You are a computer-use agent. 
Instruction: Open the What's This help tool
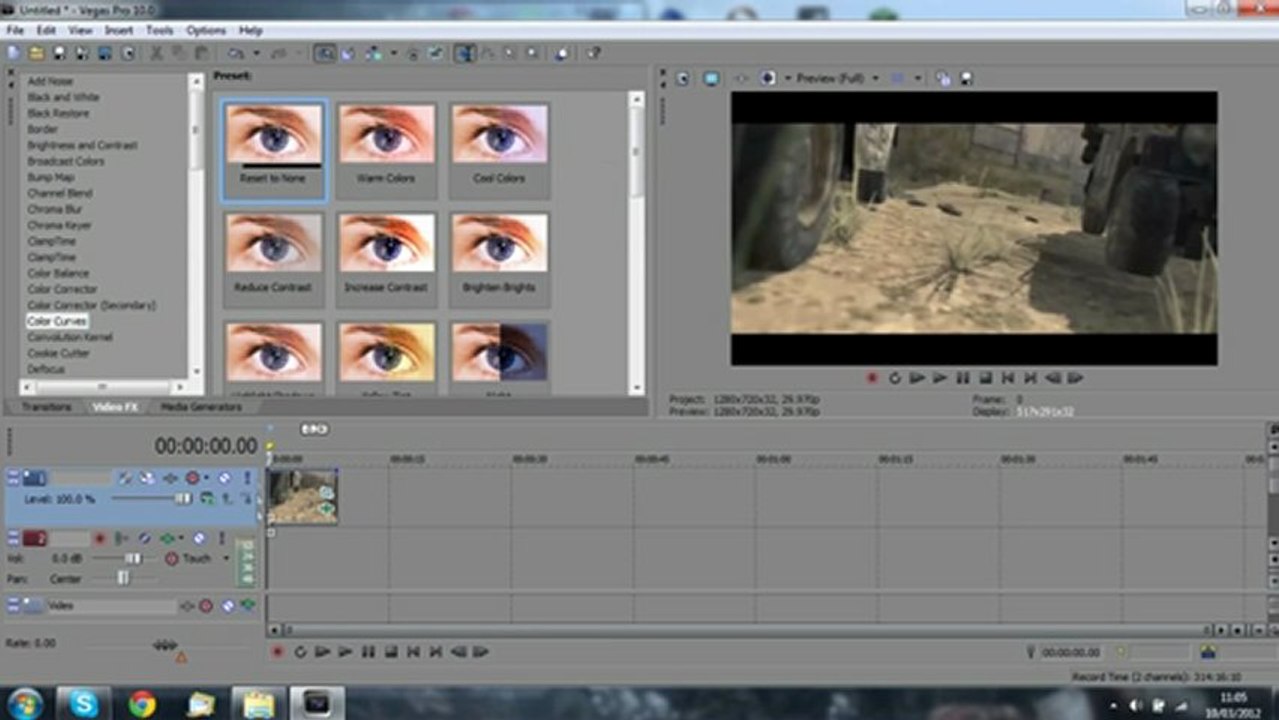tap(592, 53)
